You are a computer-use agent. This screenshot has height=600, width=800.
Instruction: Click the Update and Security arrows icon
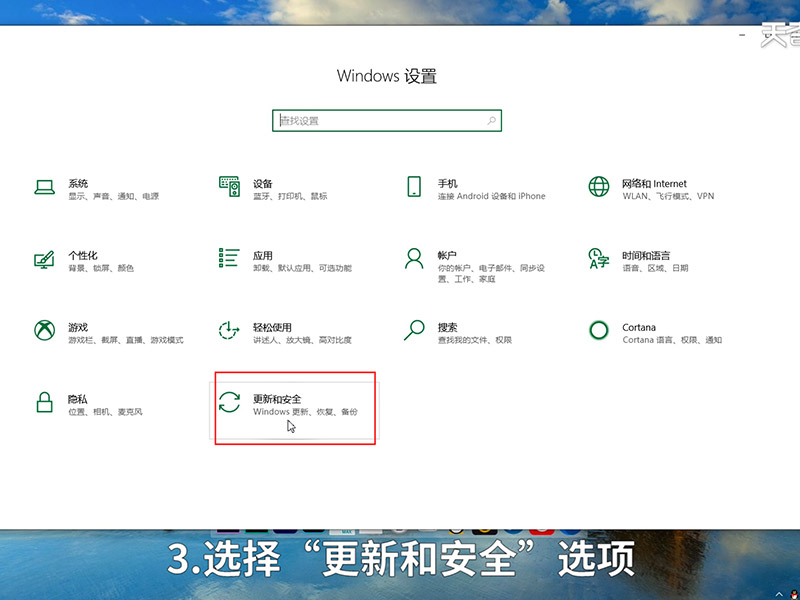pyautogui.click(x=229, y=402)
